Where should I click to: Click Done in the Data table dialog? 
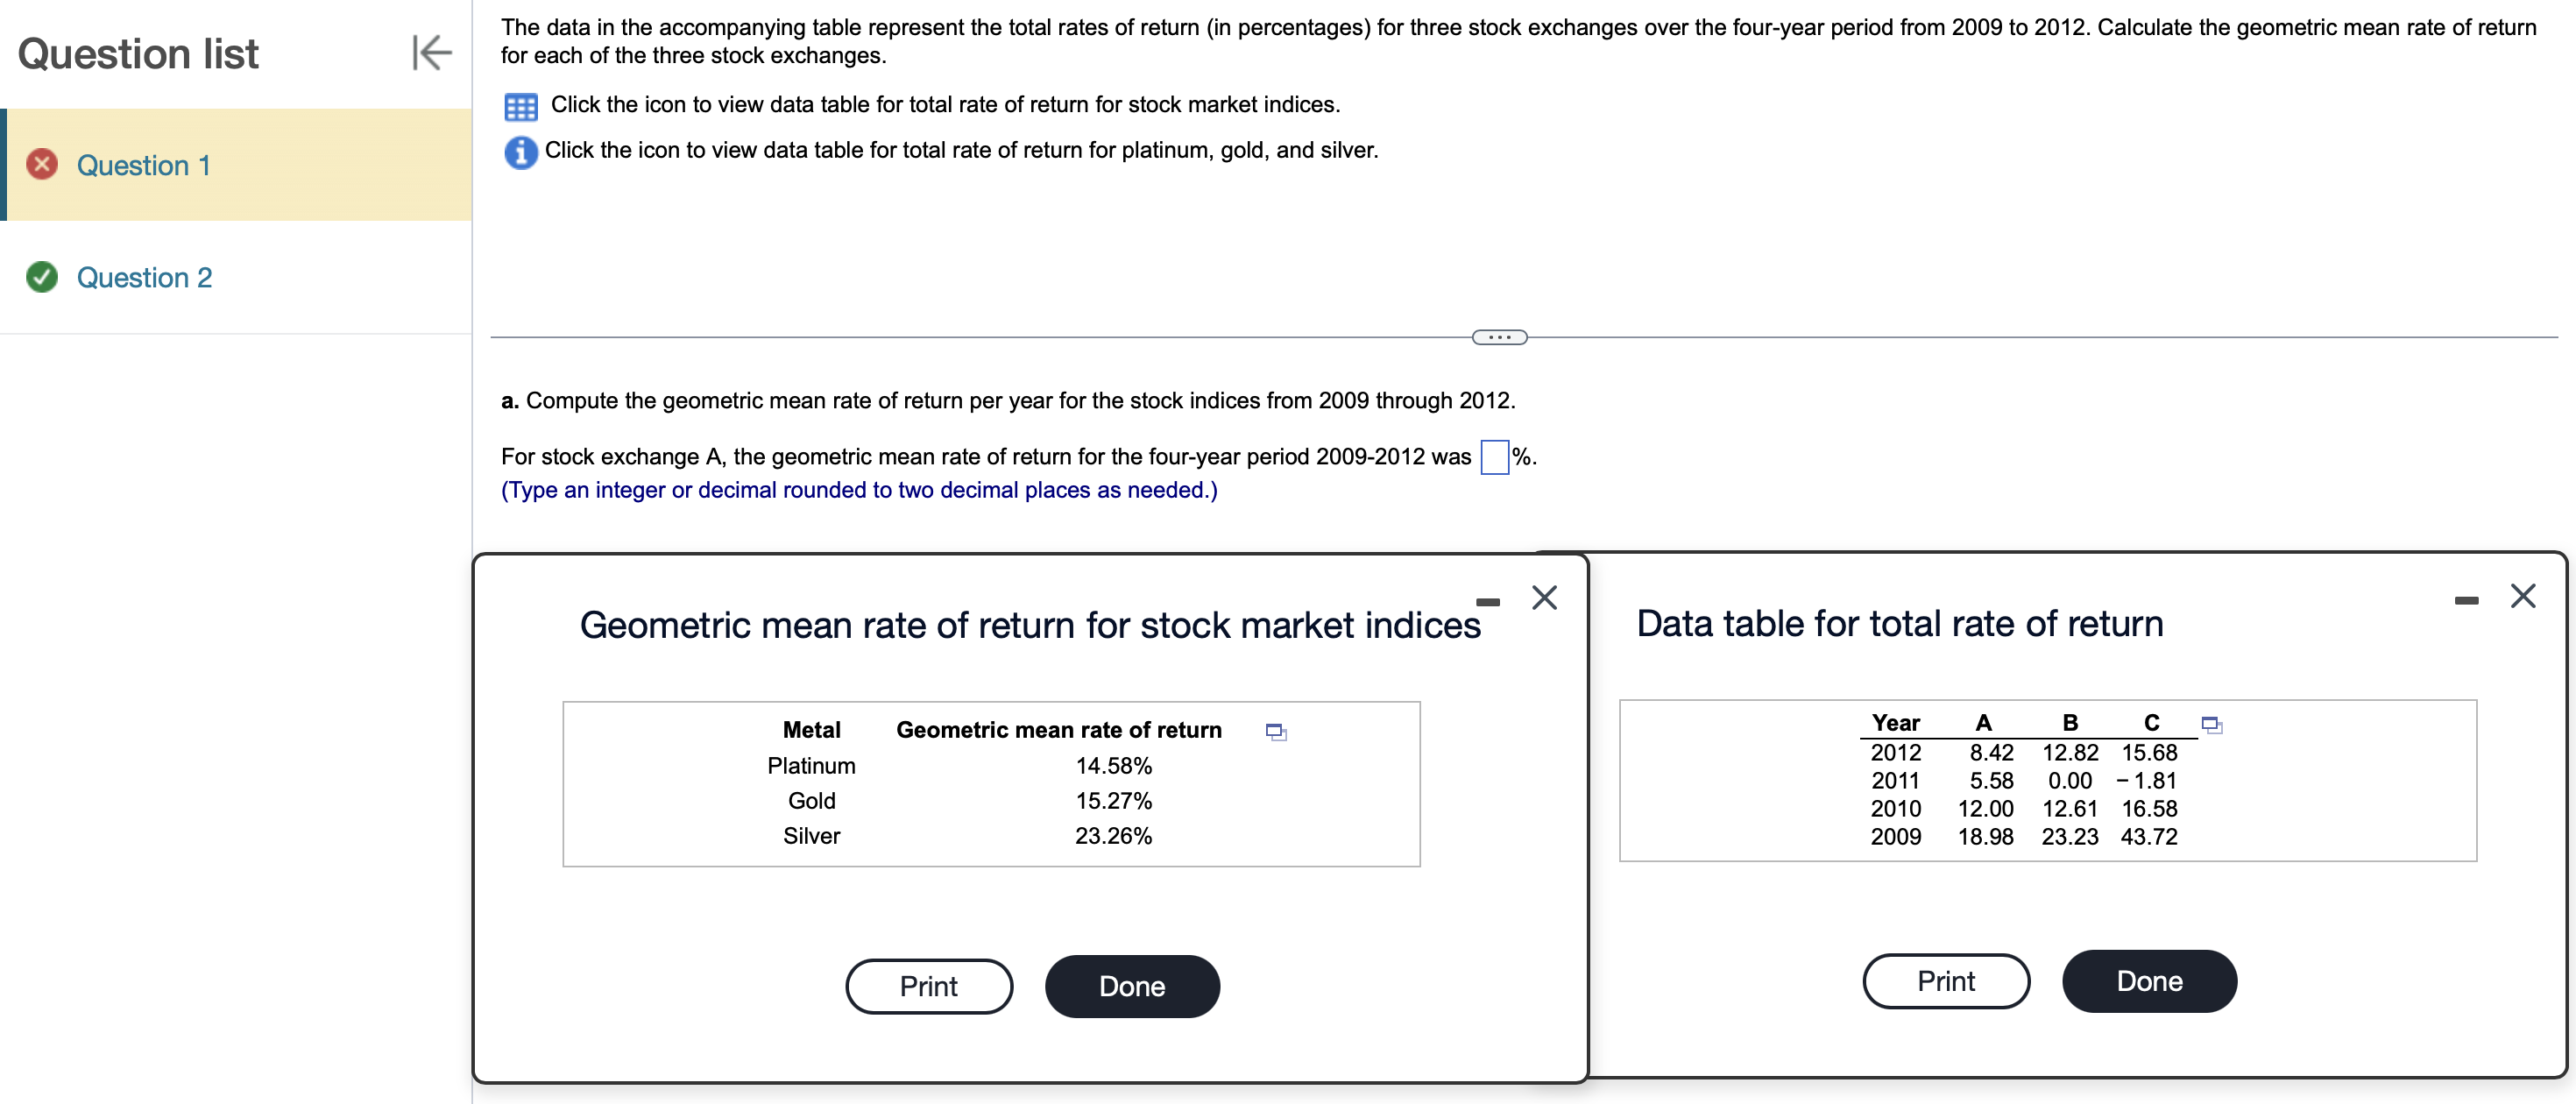click(x=2149, y=980)
